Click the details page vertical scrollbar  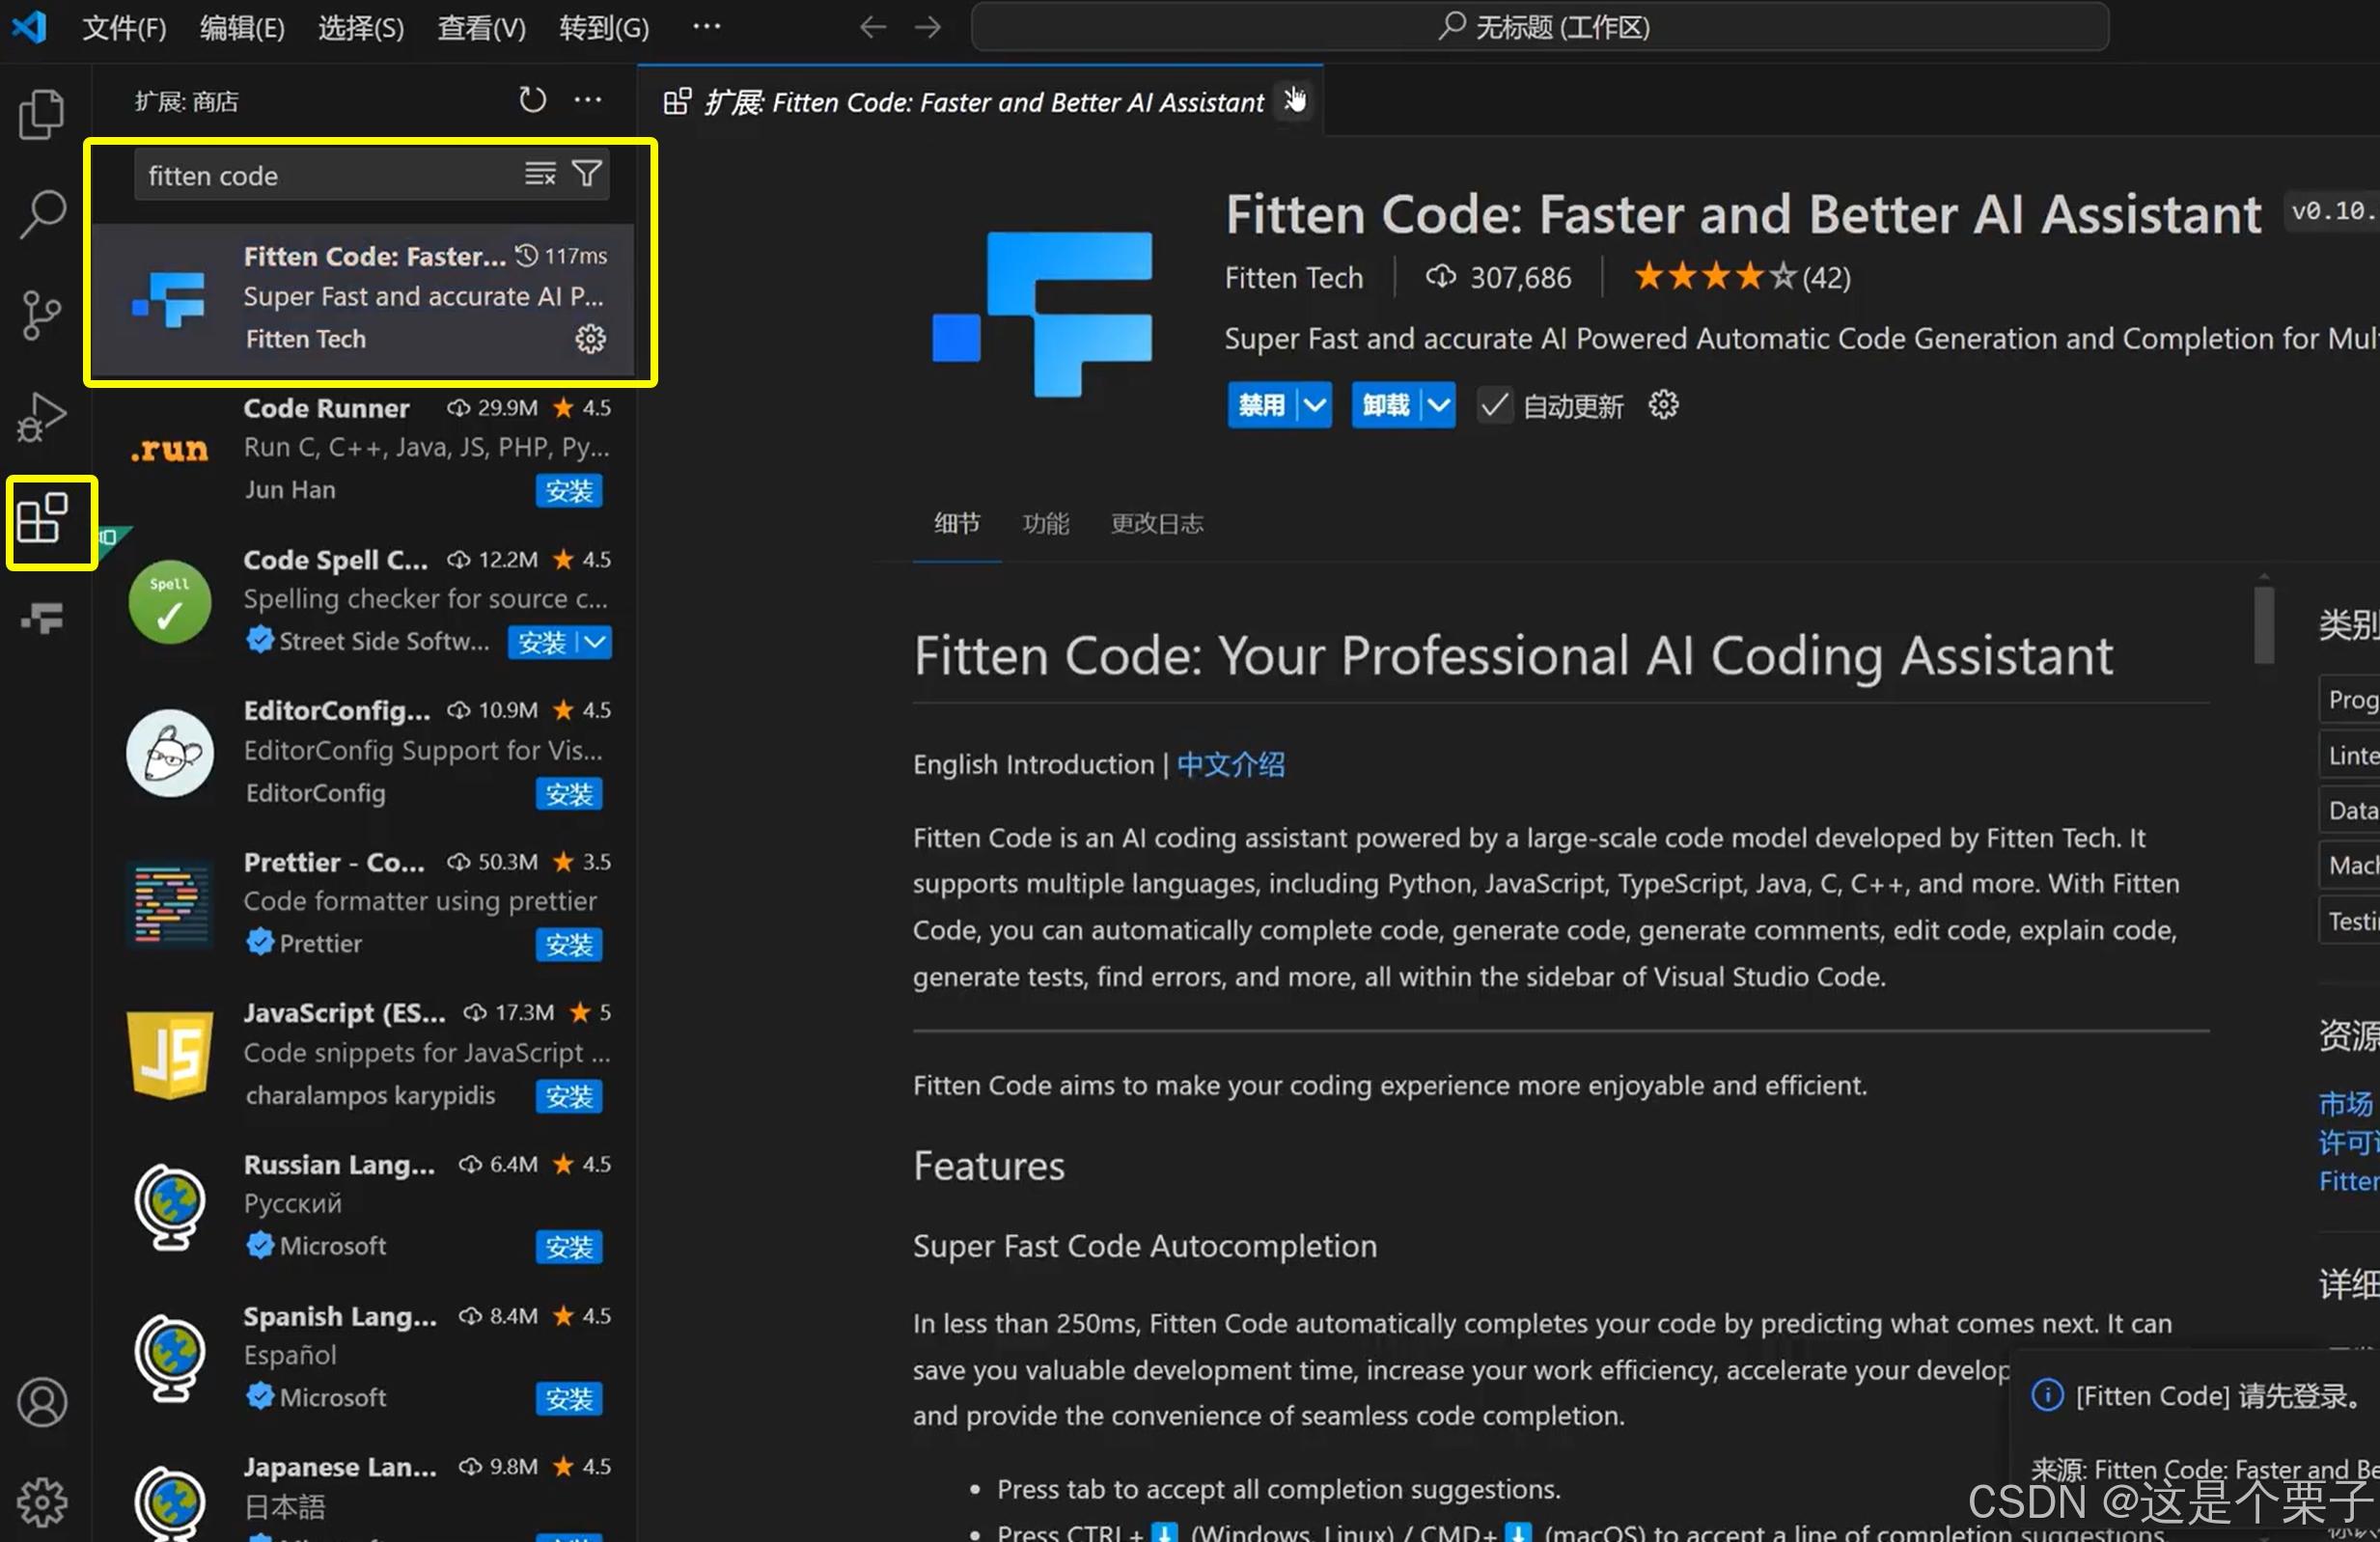2264,625
